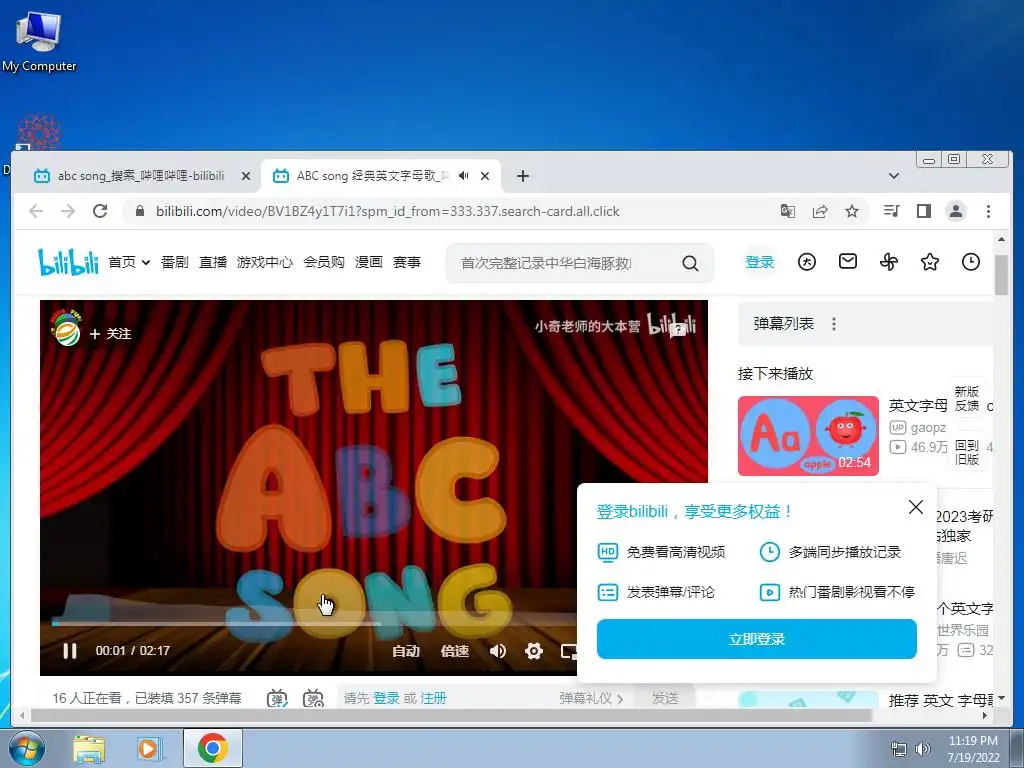
Task: Expand the 首页 dropdown arrow
Action: point(146,263)
